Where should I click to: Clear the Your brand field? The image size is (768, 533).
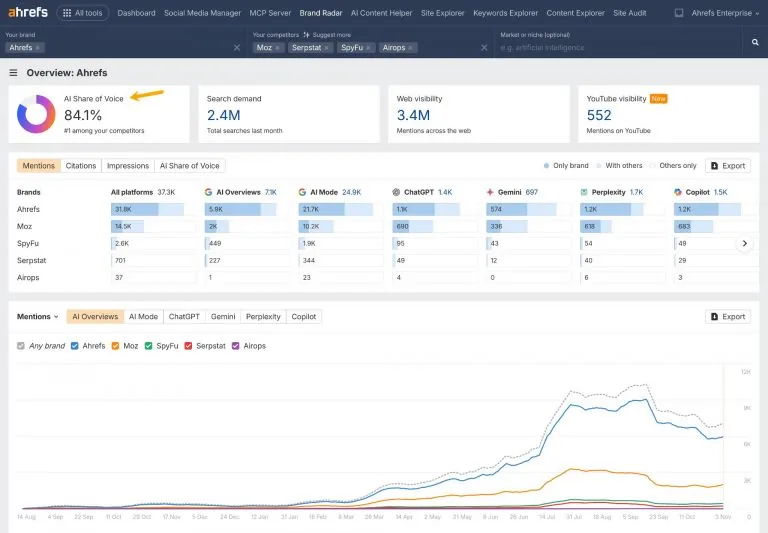pos(237,48)
